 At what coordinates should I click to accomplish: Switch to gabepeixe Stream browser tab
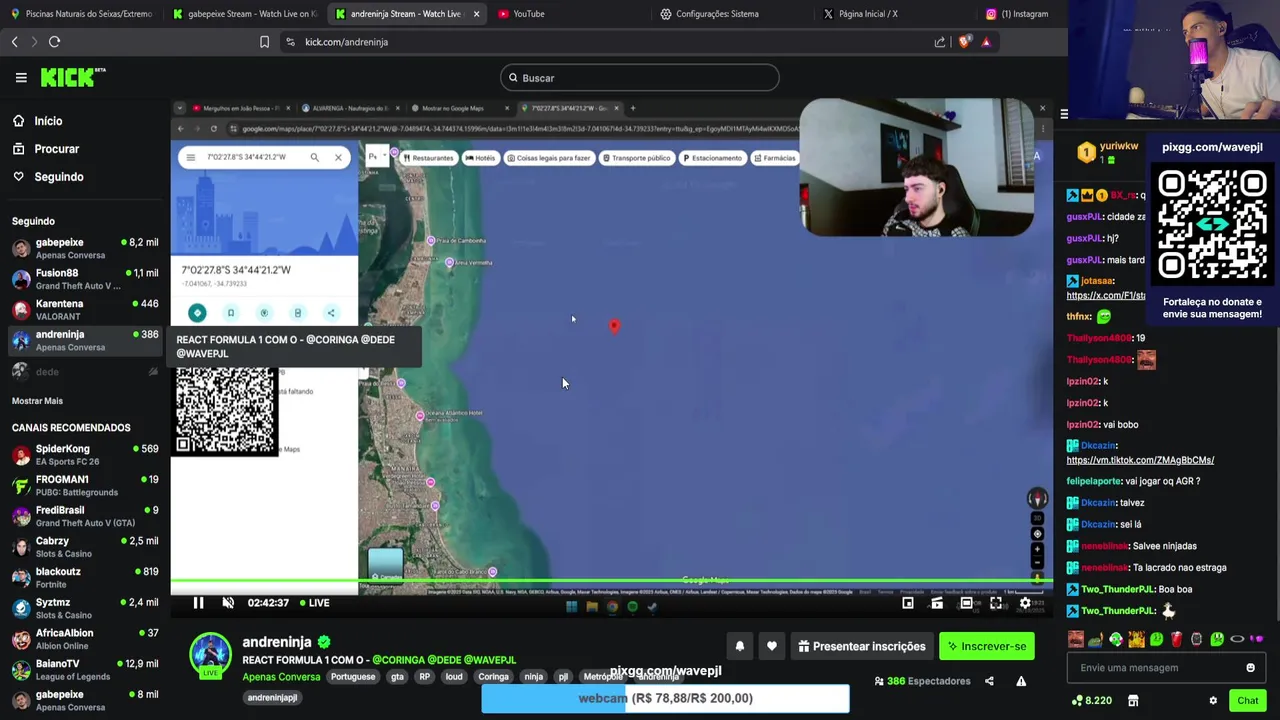coord(244,14)
